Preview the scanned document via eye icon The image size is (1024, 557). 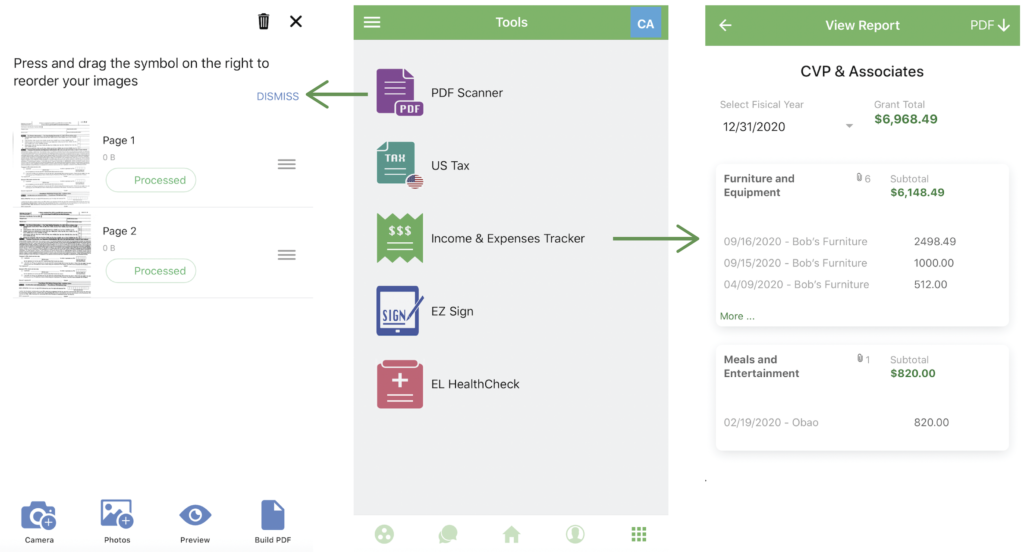[195, 515]
